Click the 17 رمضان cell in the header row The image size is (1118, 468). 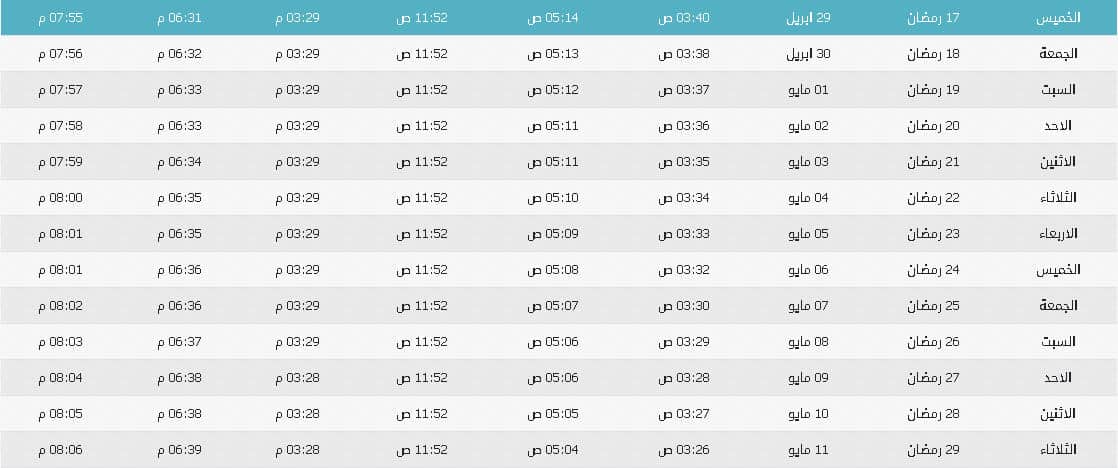click(x=933, y=19)
